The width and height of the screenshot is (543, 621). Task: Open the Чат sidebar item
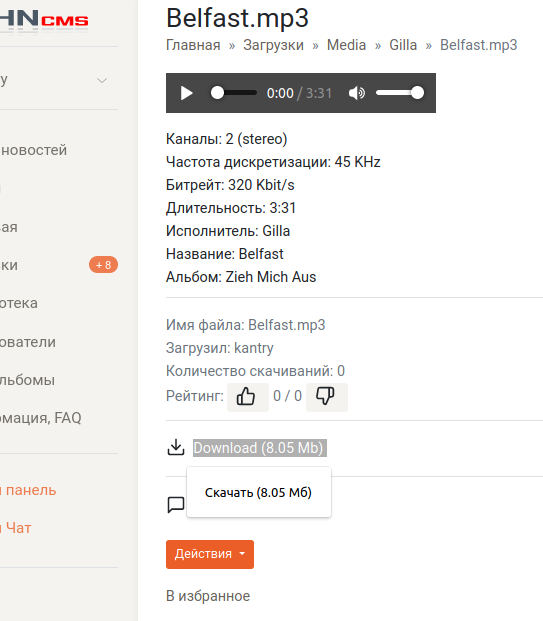pos(16,528)
